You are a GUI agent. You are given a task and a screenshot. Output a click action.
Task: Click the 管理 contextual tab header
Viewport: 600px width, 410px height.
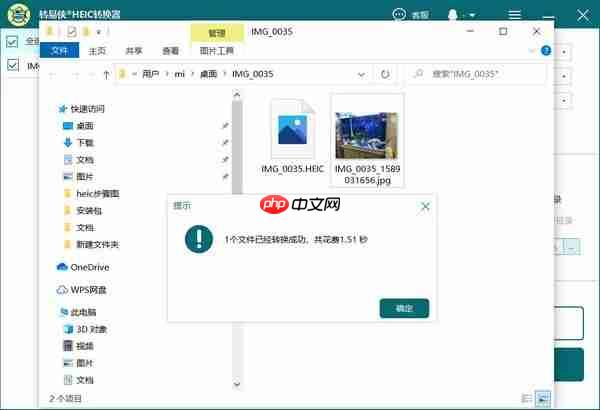(217, 33)
